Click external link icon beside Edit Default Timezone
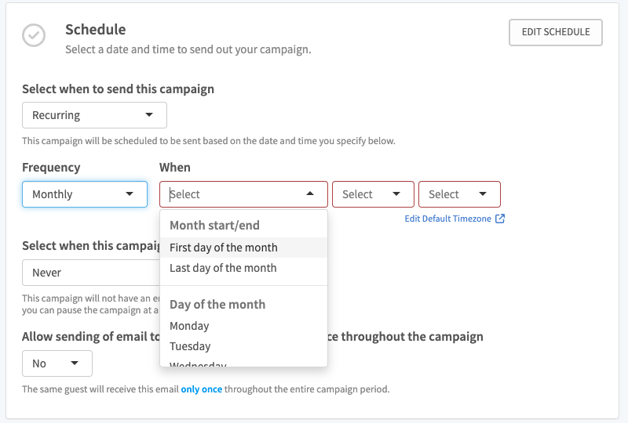 500,219
